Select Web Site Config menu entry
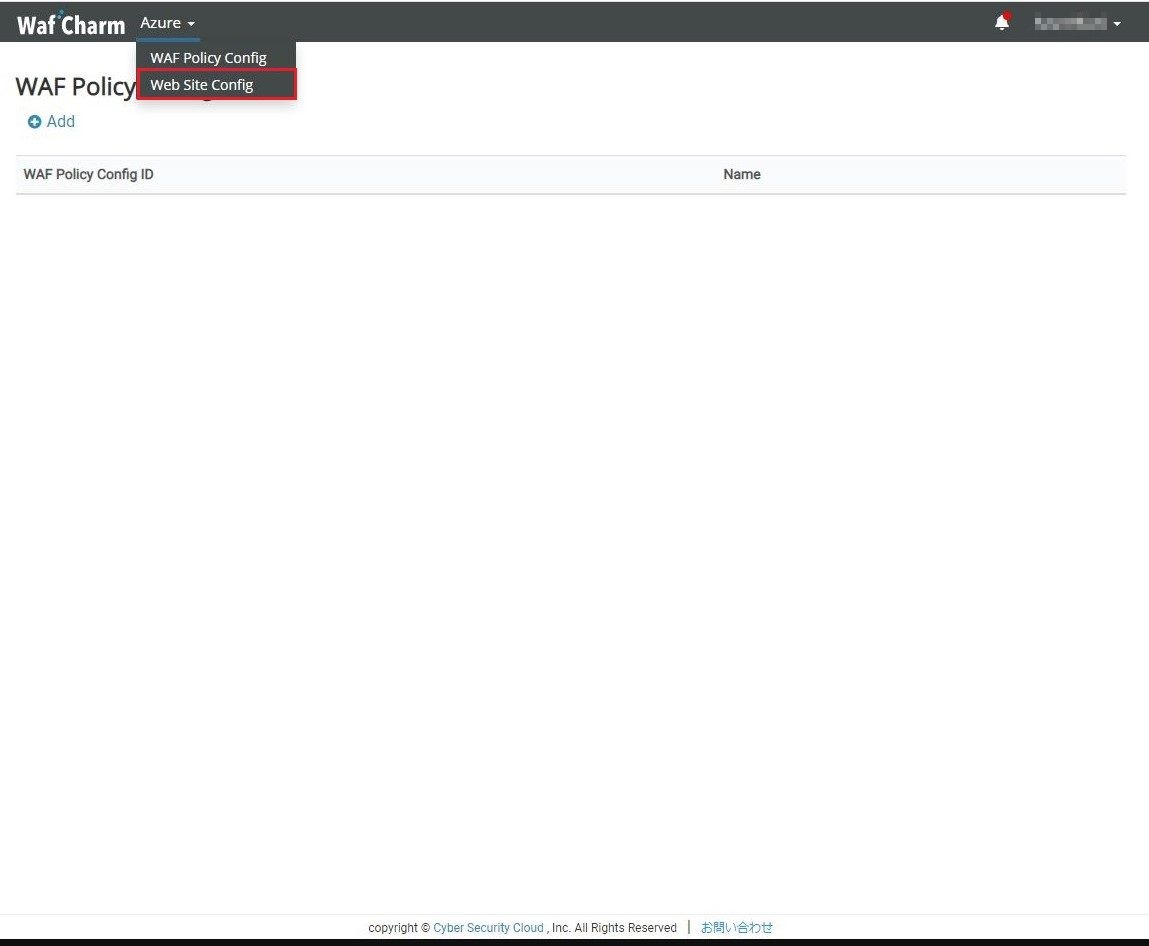 [216, 84]
